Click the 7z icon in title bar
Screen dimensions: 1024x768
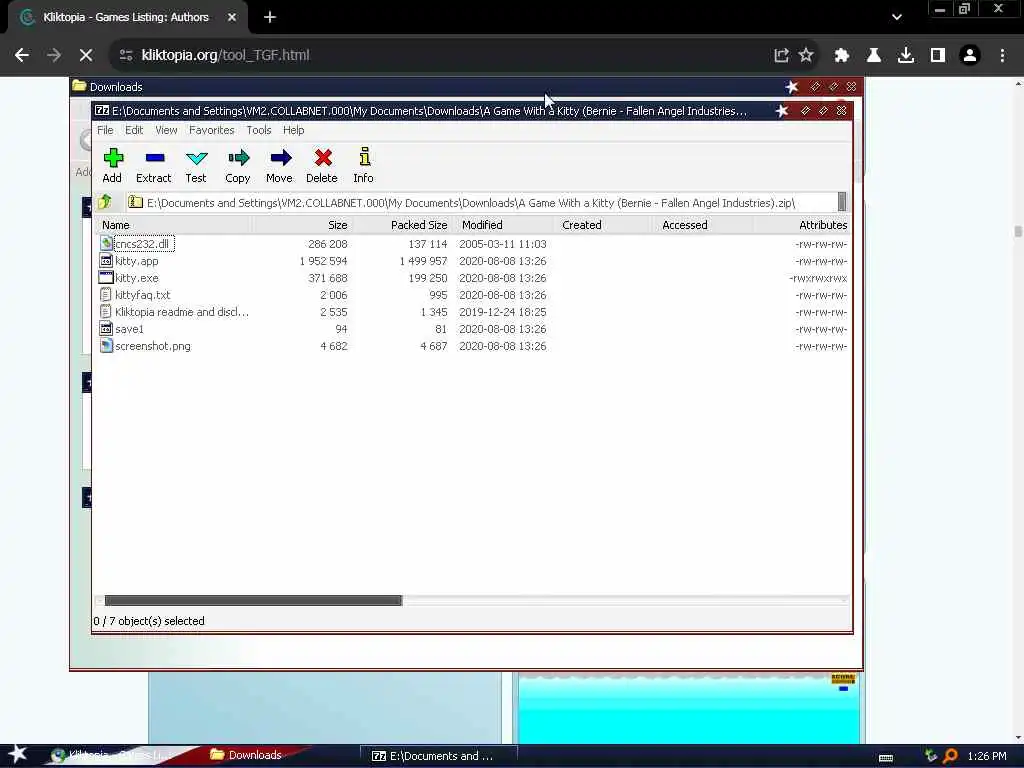[102, 110]
